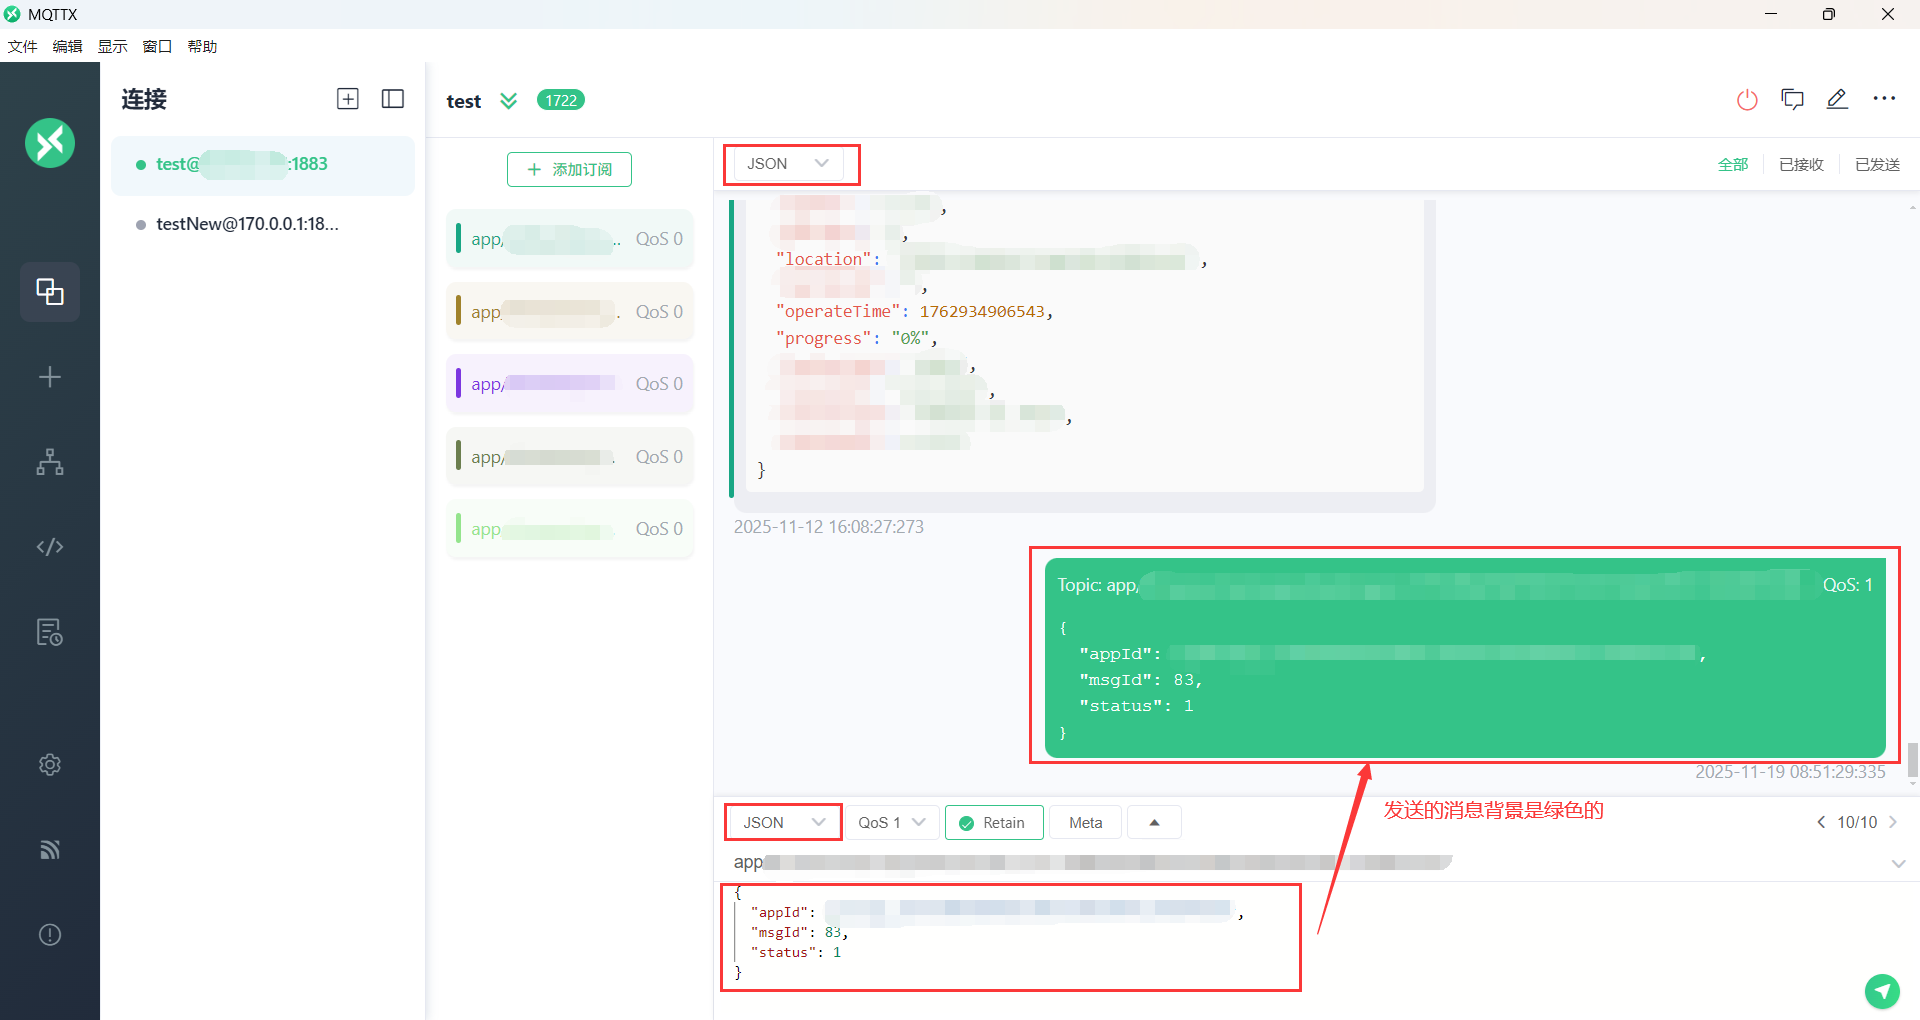Toggle the connections panel layout icon

tap(392, 99)
